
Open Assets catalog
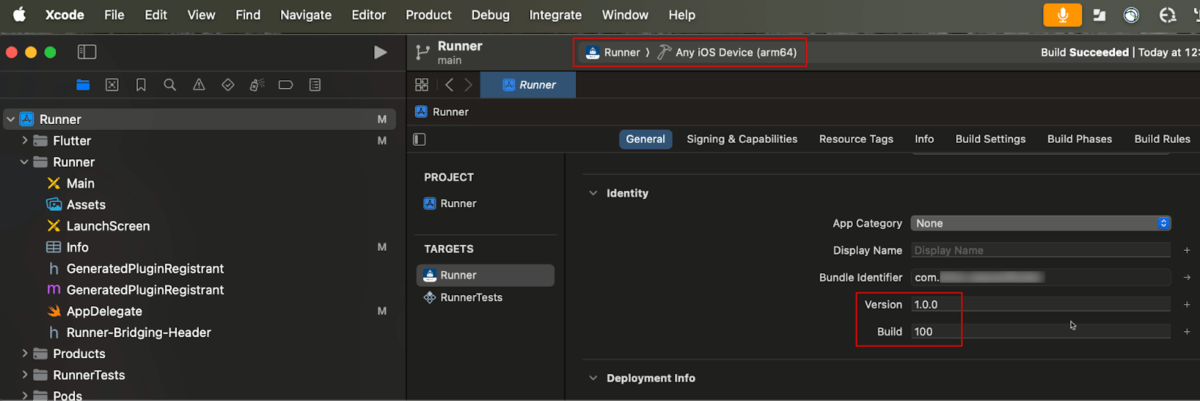(x=86, y=204)
